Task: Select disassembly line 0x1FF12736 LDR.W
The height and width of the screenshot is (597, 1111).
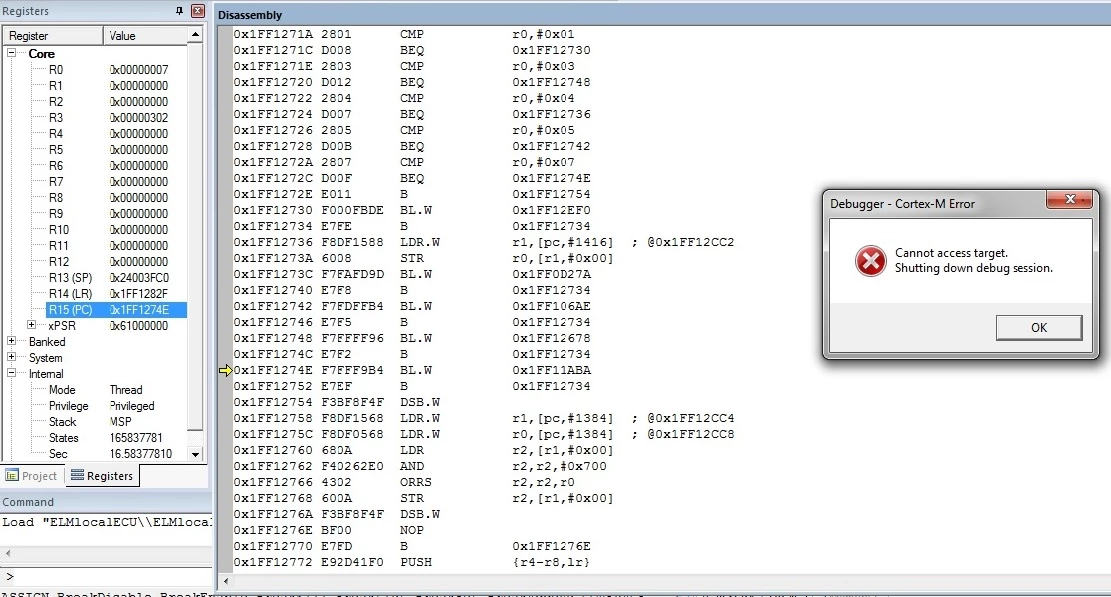Action: pyautogui.click(x=484, y=242)
